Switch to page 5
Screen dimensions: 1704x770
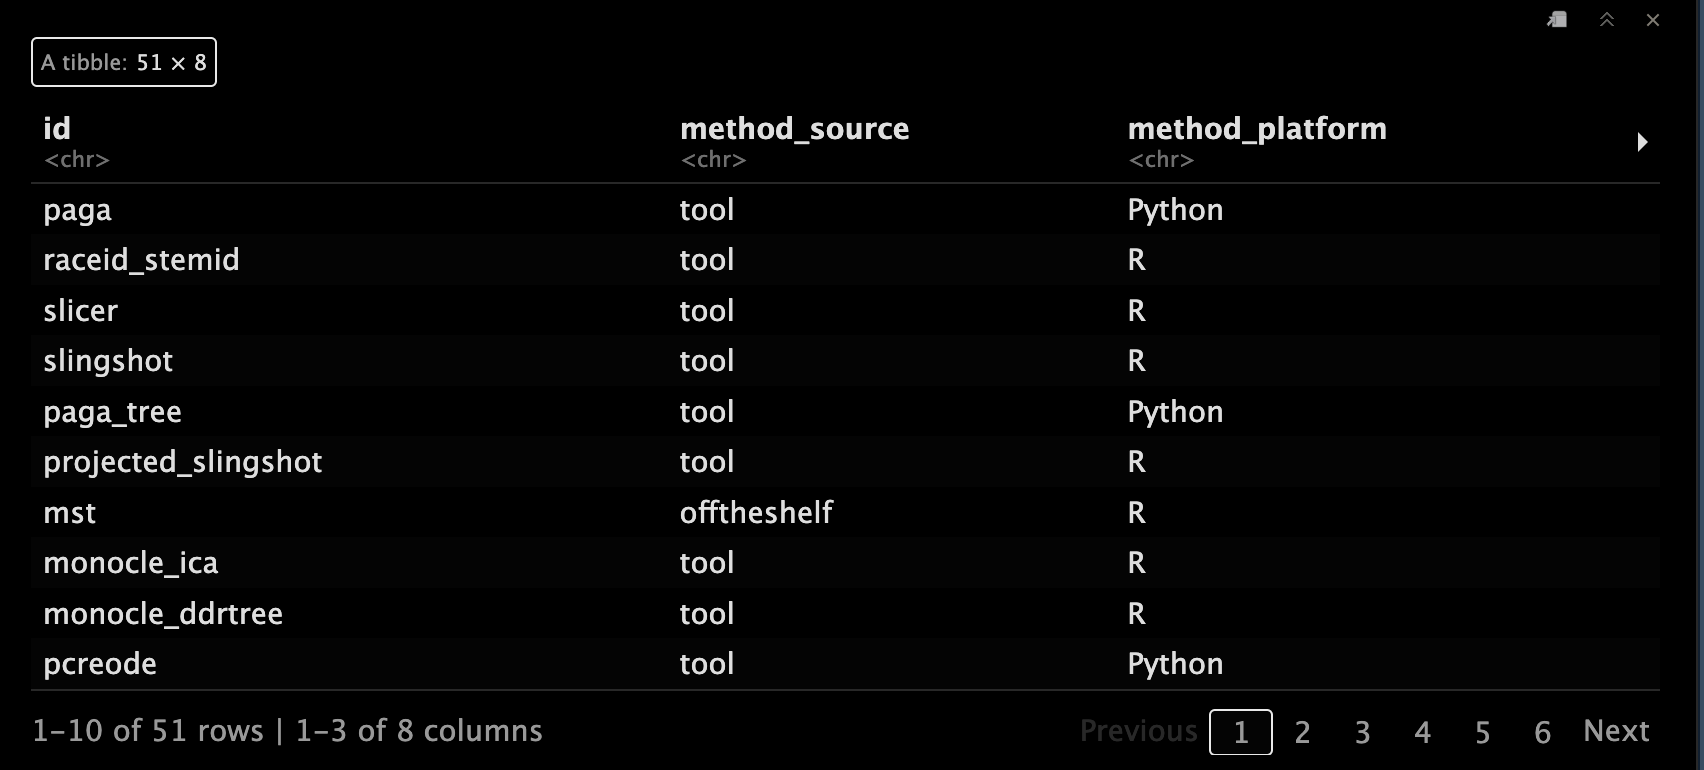[1482, 732]
